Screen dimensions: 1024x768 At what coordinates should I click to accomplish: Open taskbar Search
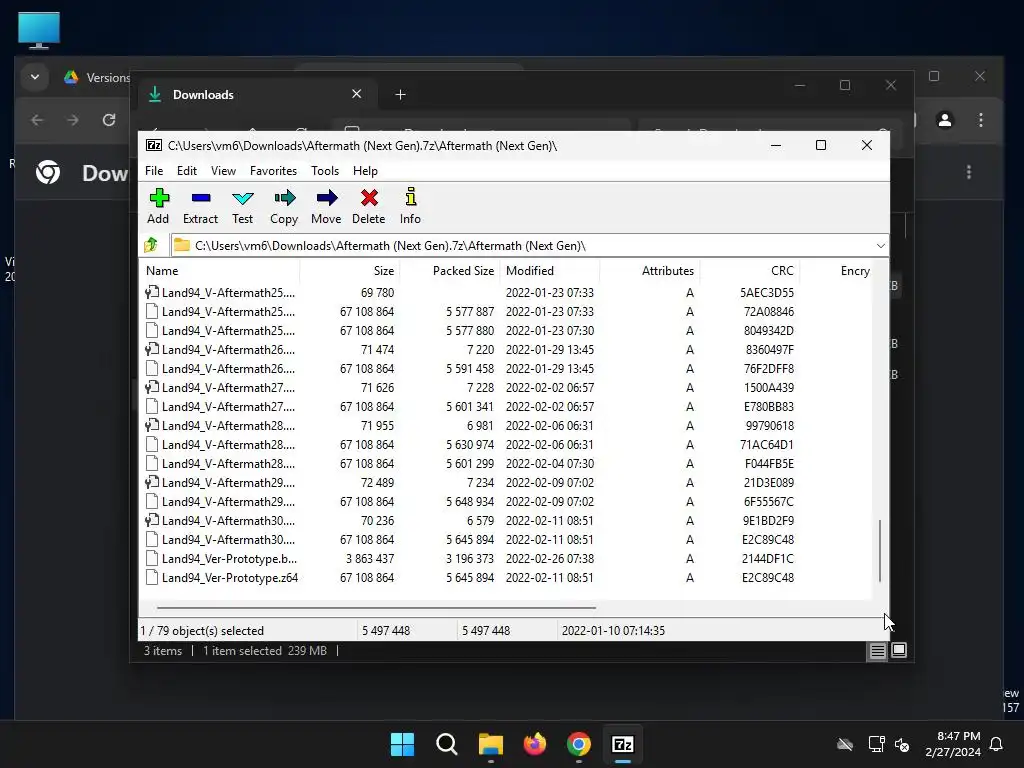click(x=447, y=744)
